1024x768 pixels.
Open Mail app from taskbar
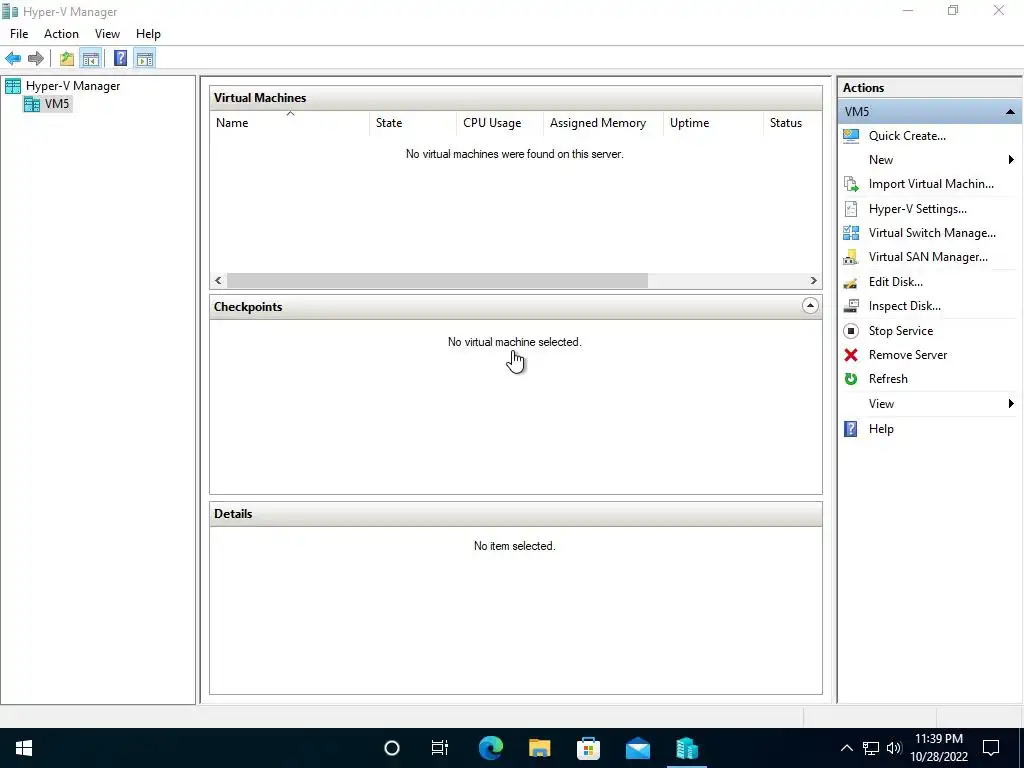coord(637,748)
